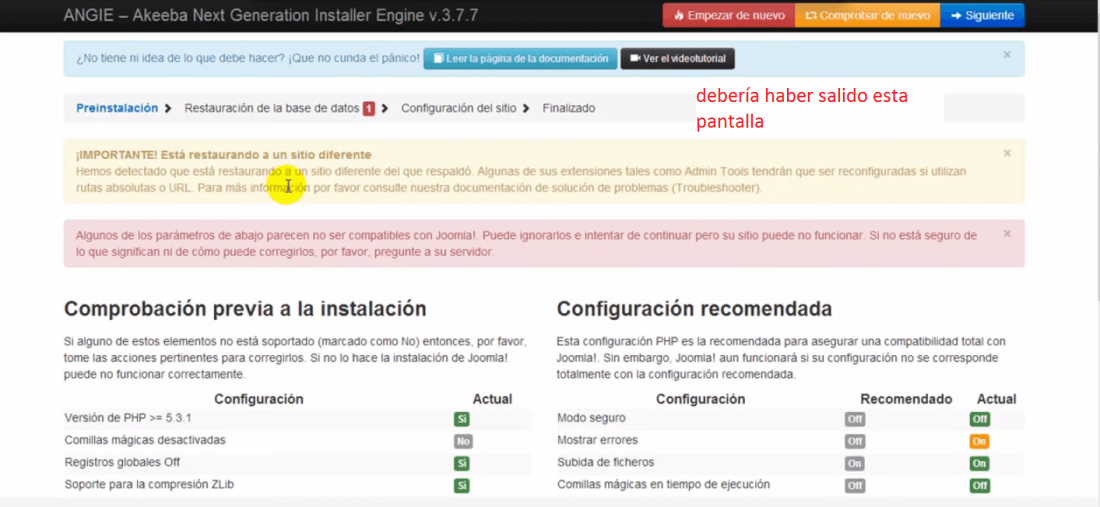The image size is (1100, 507).
Task: Click the Recomendado column header
Action: click(x=906, y=399)
